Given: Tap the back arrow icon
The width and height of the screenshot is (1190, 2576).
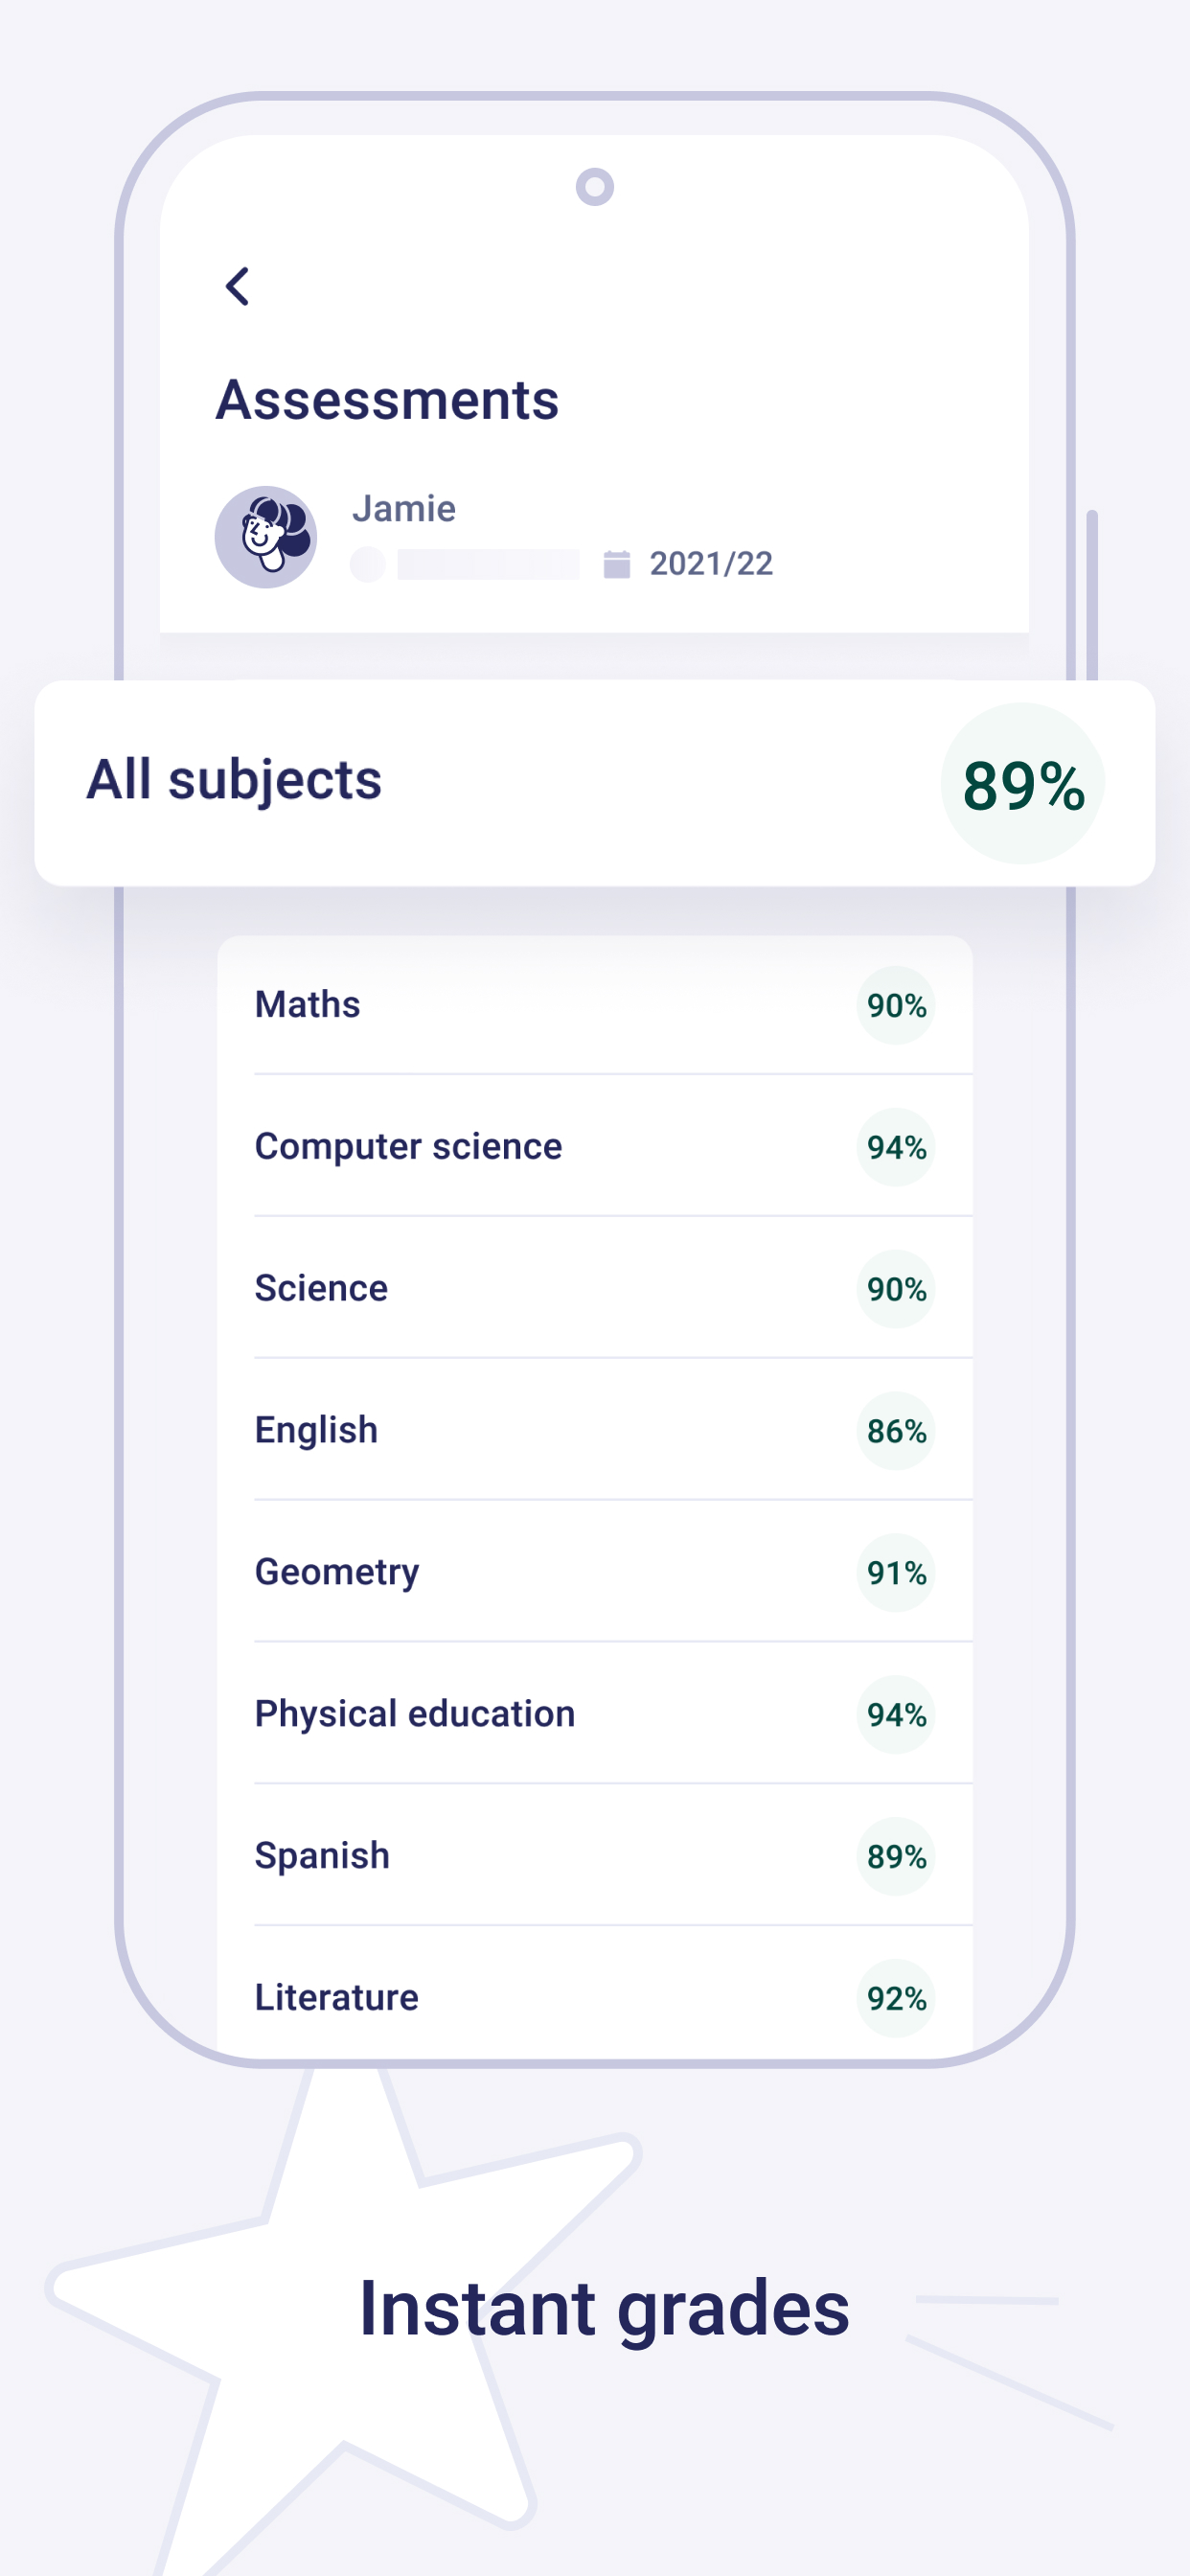Looking at the screenshot, I should [x=237, y=287].
